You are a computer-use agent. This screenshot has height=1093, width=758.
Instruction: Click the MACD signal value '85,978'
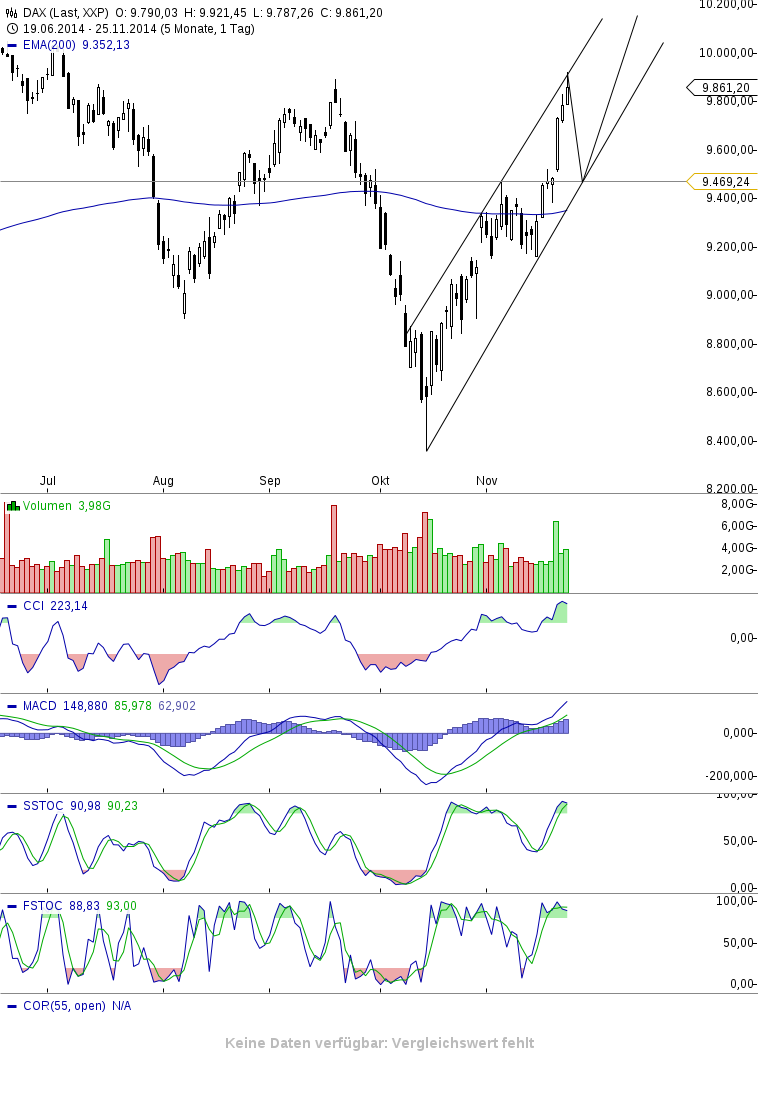click(x=133, y=705)
